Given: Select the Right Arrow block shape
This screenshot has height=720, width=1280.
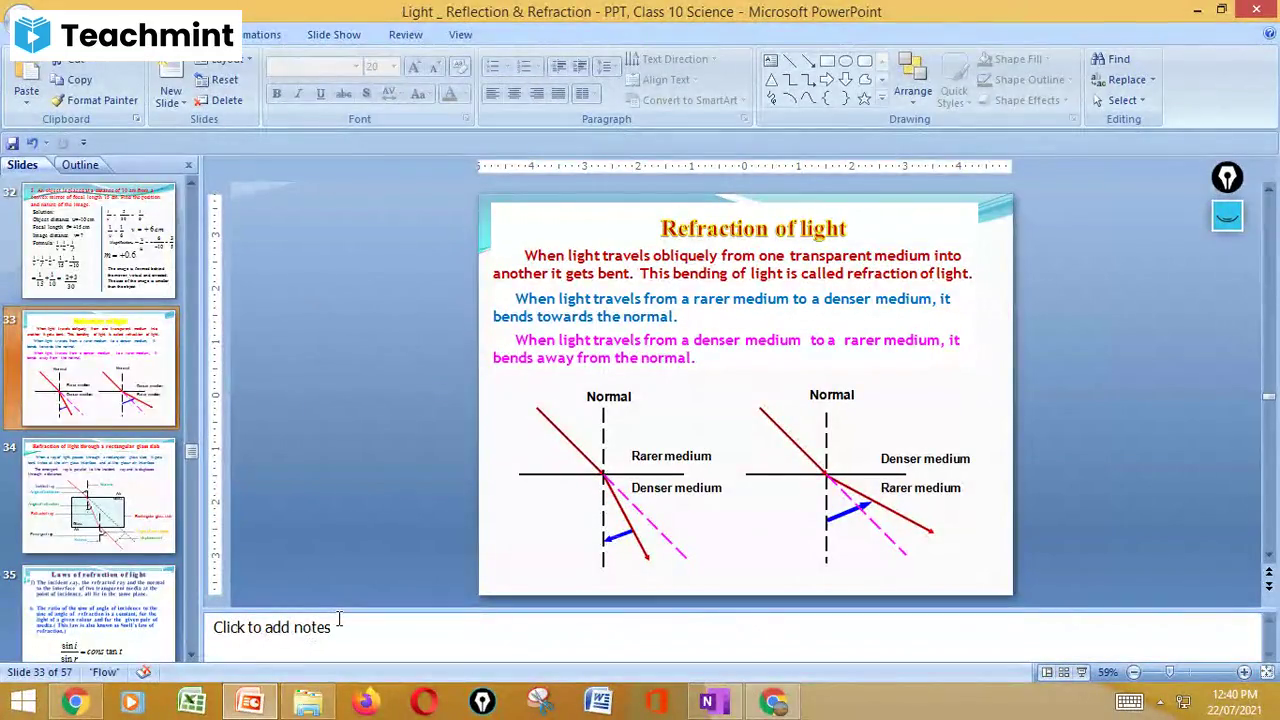Looking at the screenshot, I should (827, 80).
